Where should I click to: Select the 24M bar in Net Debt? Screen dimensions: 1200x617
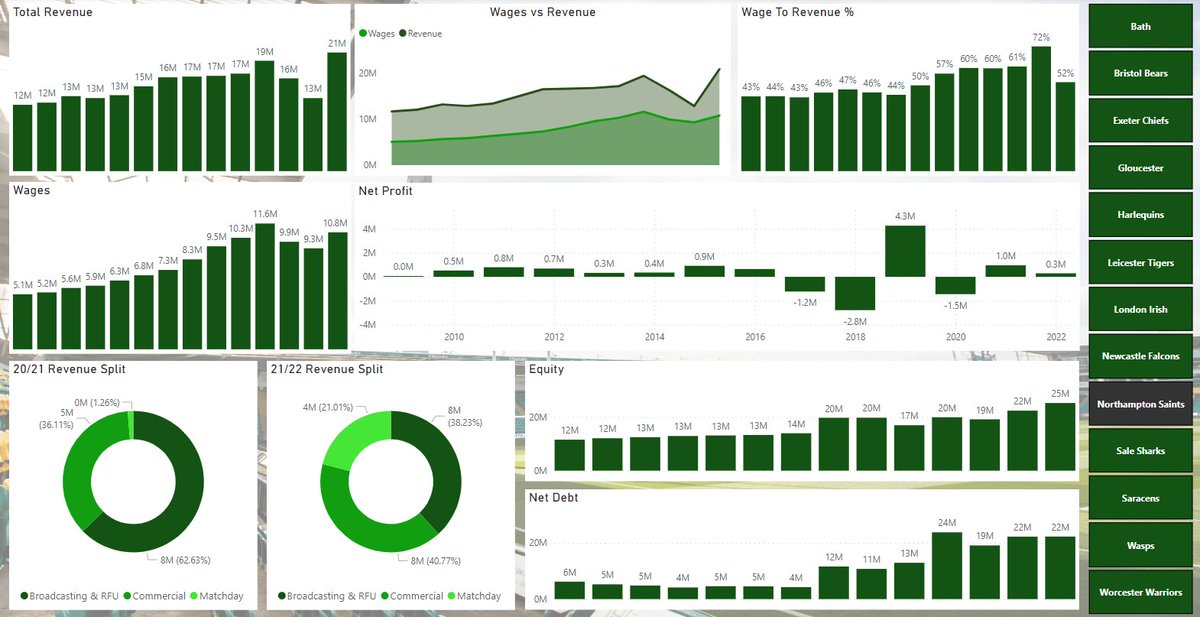(x=946, y=565)
